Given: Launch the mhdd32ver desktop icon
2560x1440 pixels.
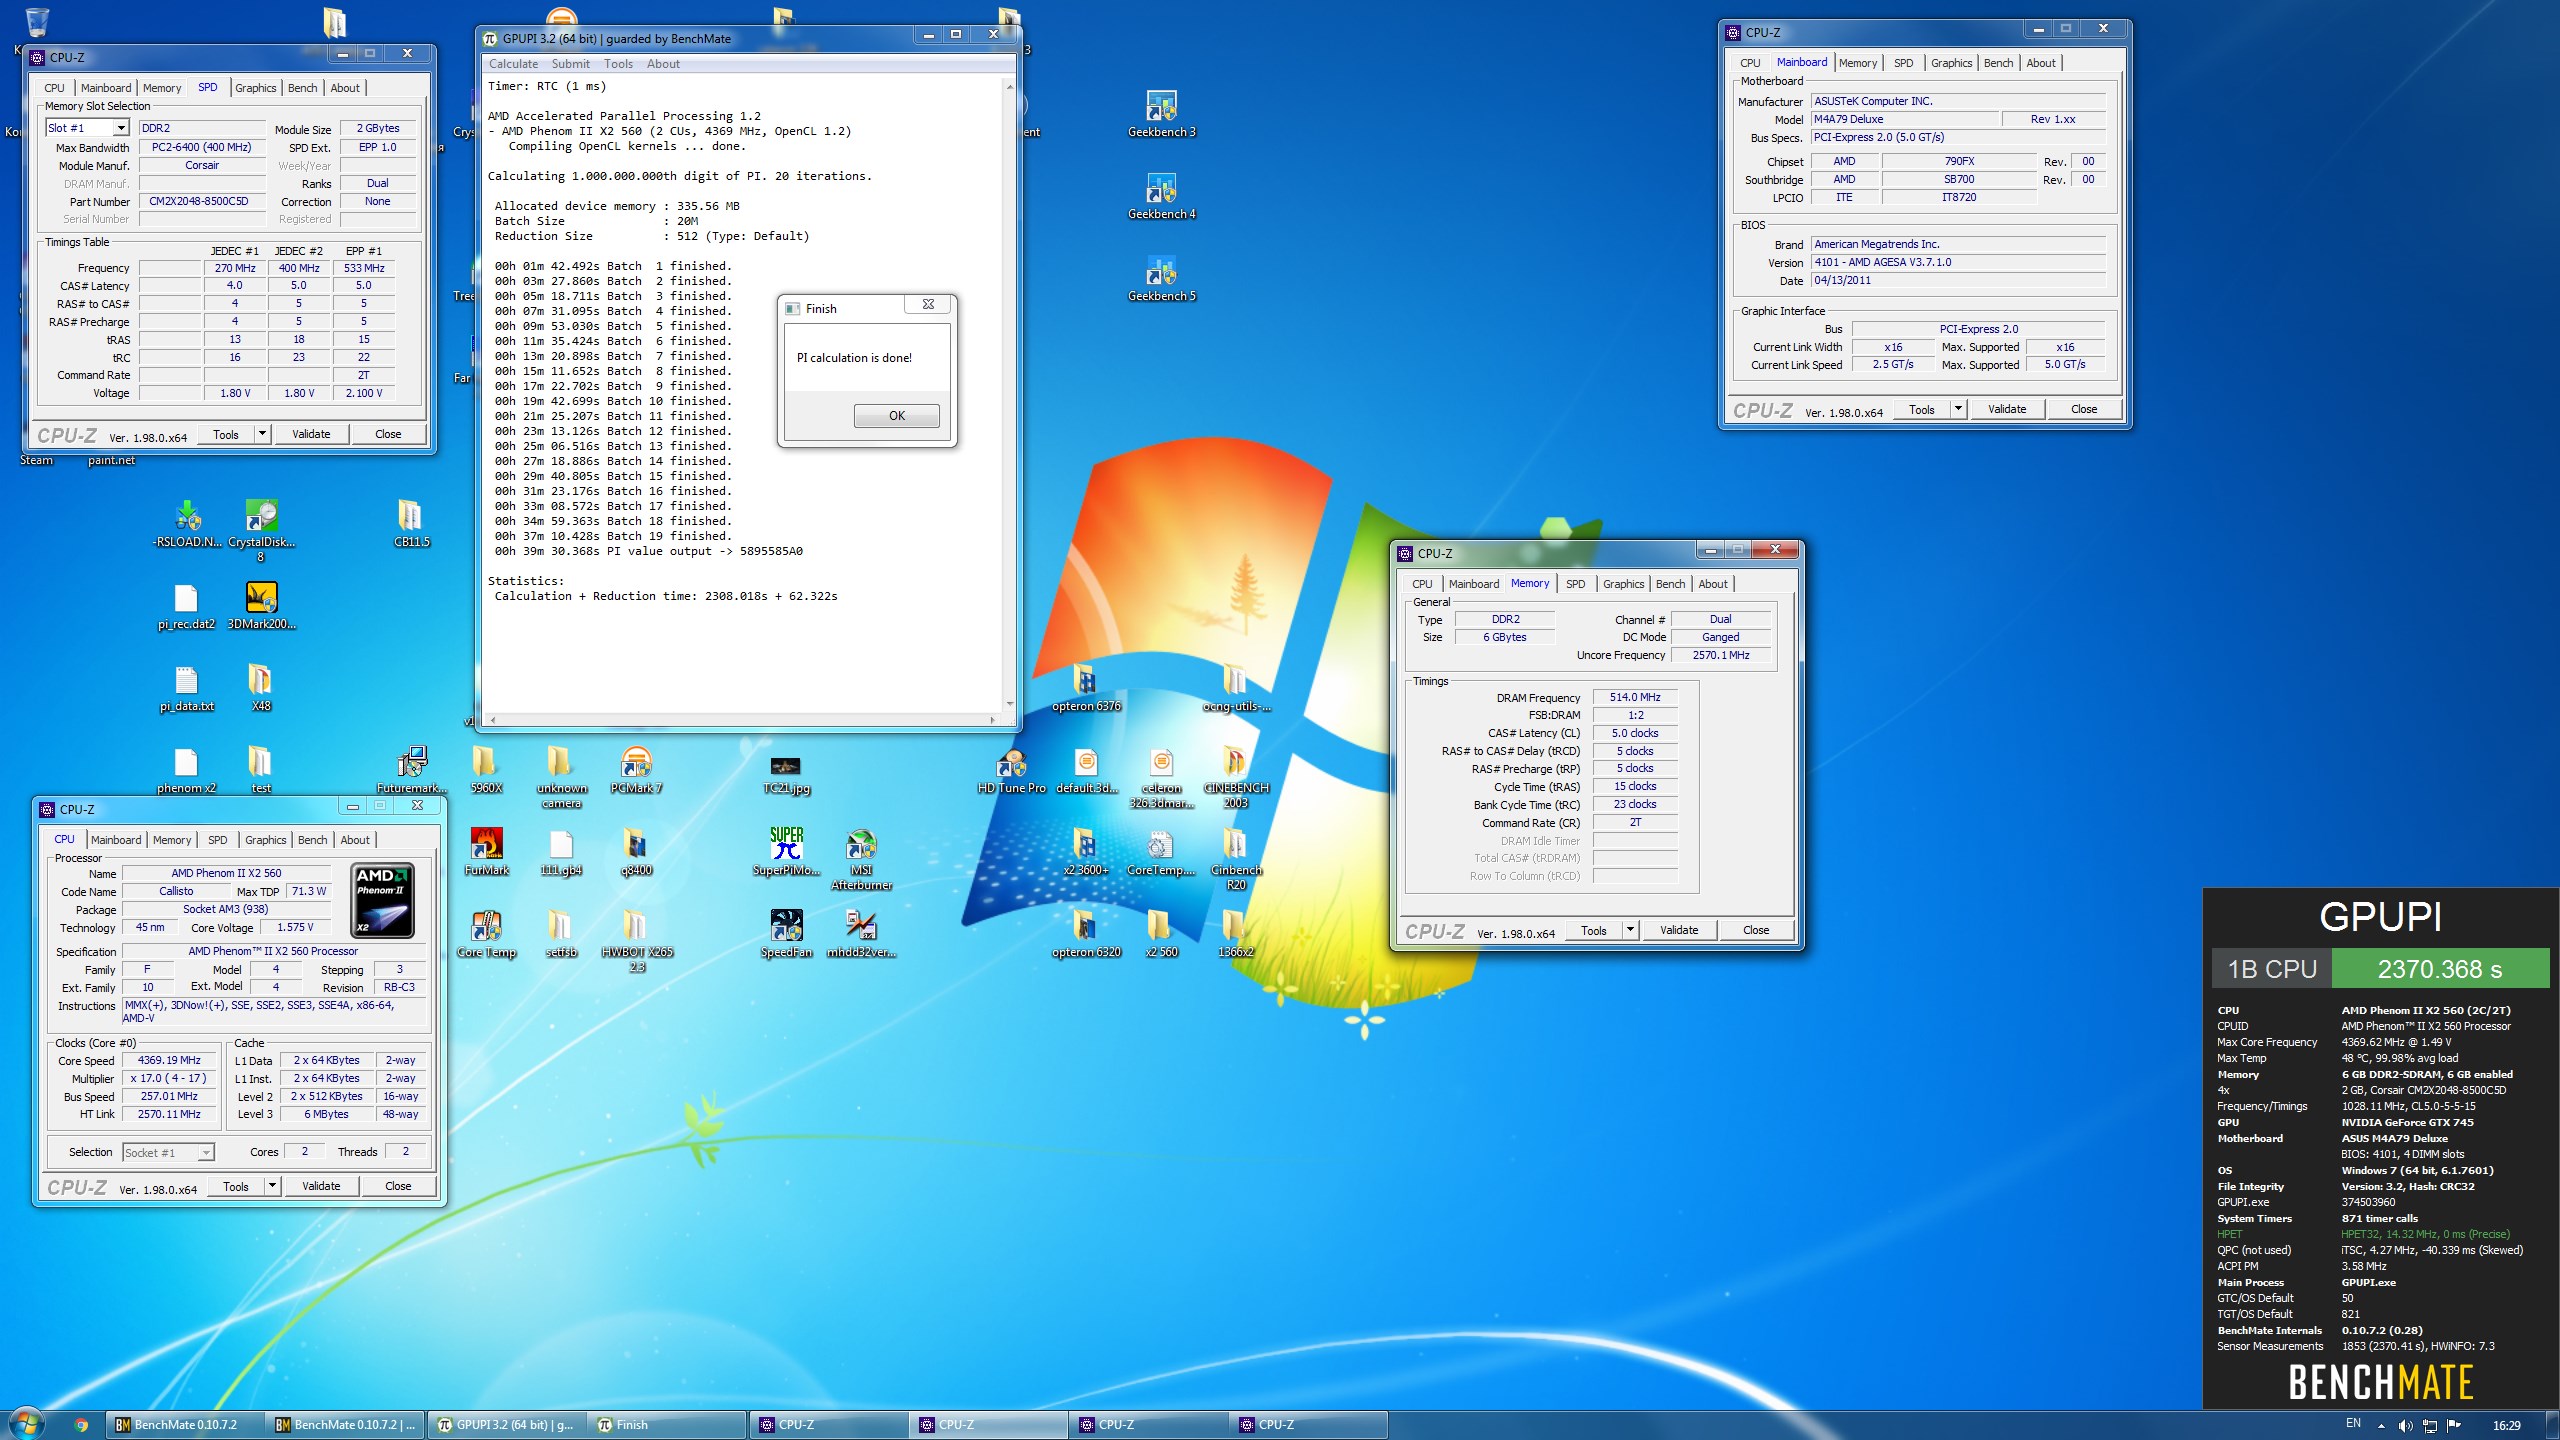Looking at the screenshot, I should [861, 933].
